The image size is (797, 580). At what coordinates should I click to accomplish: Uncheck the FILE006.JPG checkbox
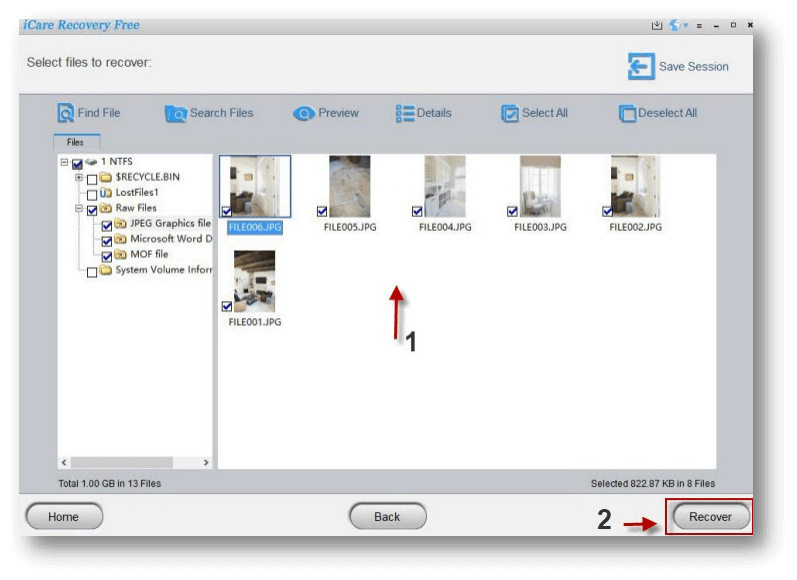coord(227,211)
